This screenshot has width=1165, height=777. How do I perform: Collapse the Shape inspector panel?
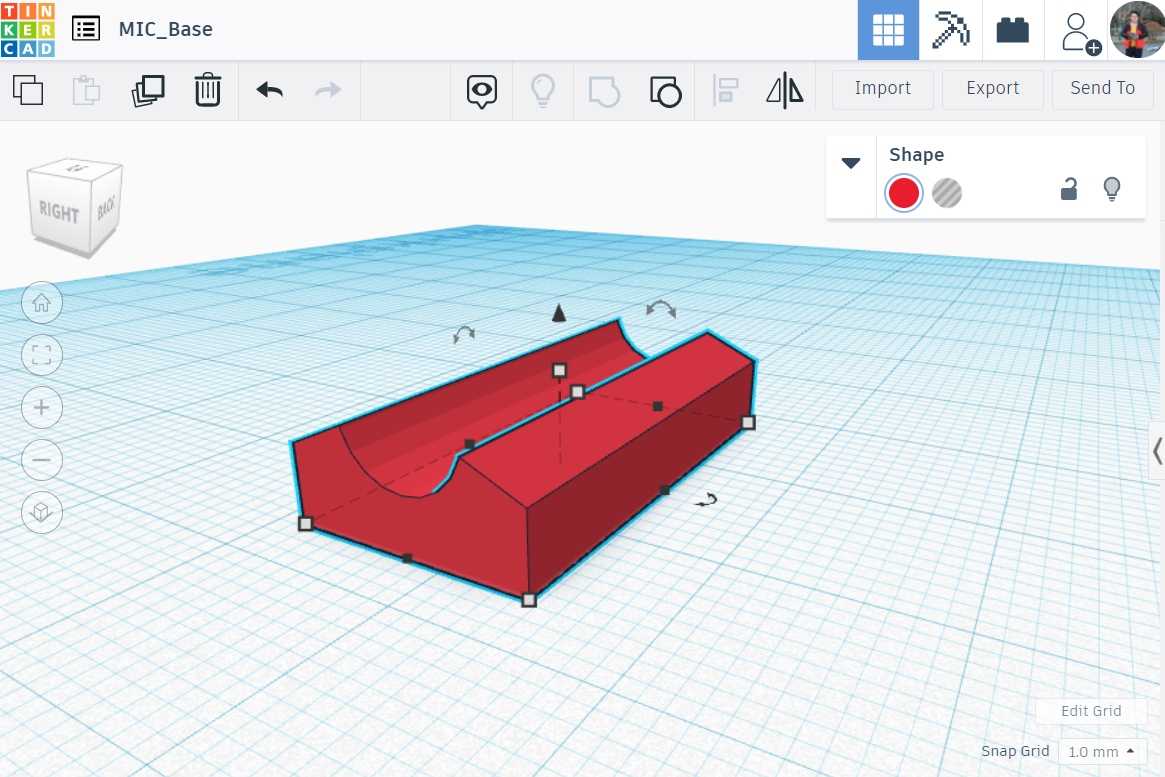[x=851, y=163]
